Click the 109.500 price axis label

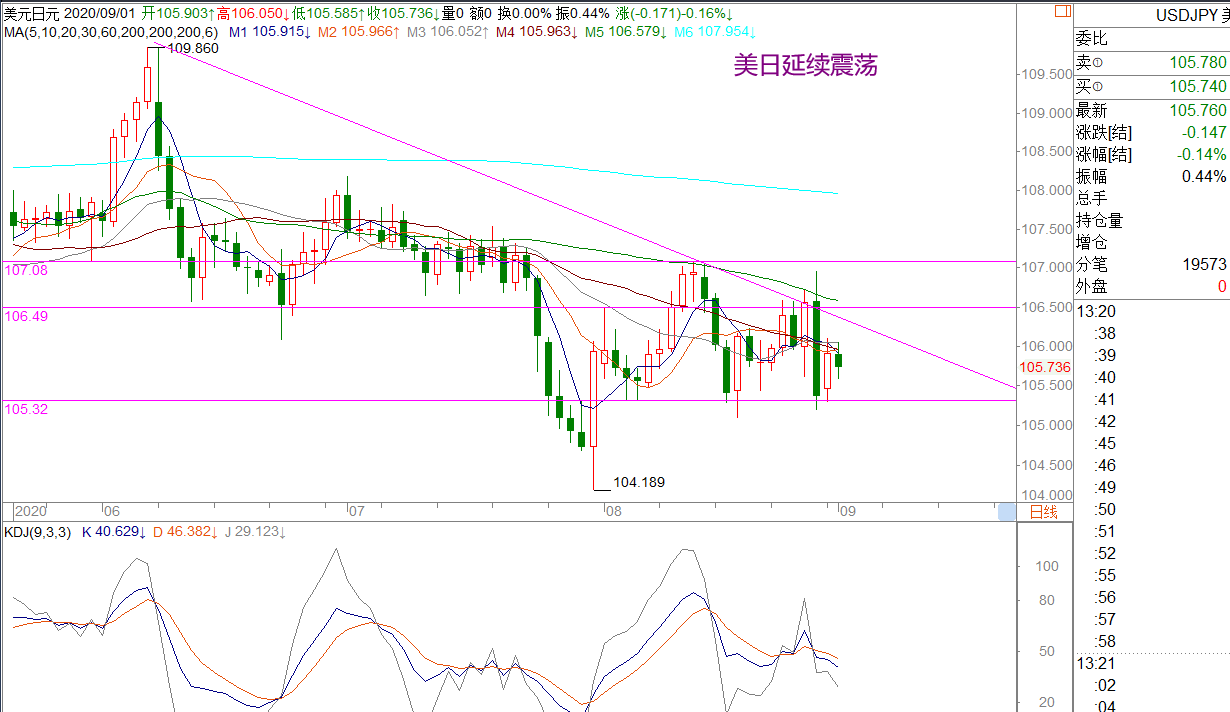[1045, 75]
